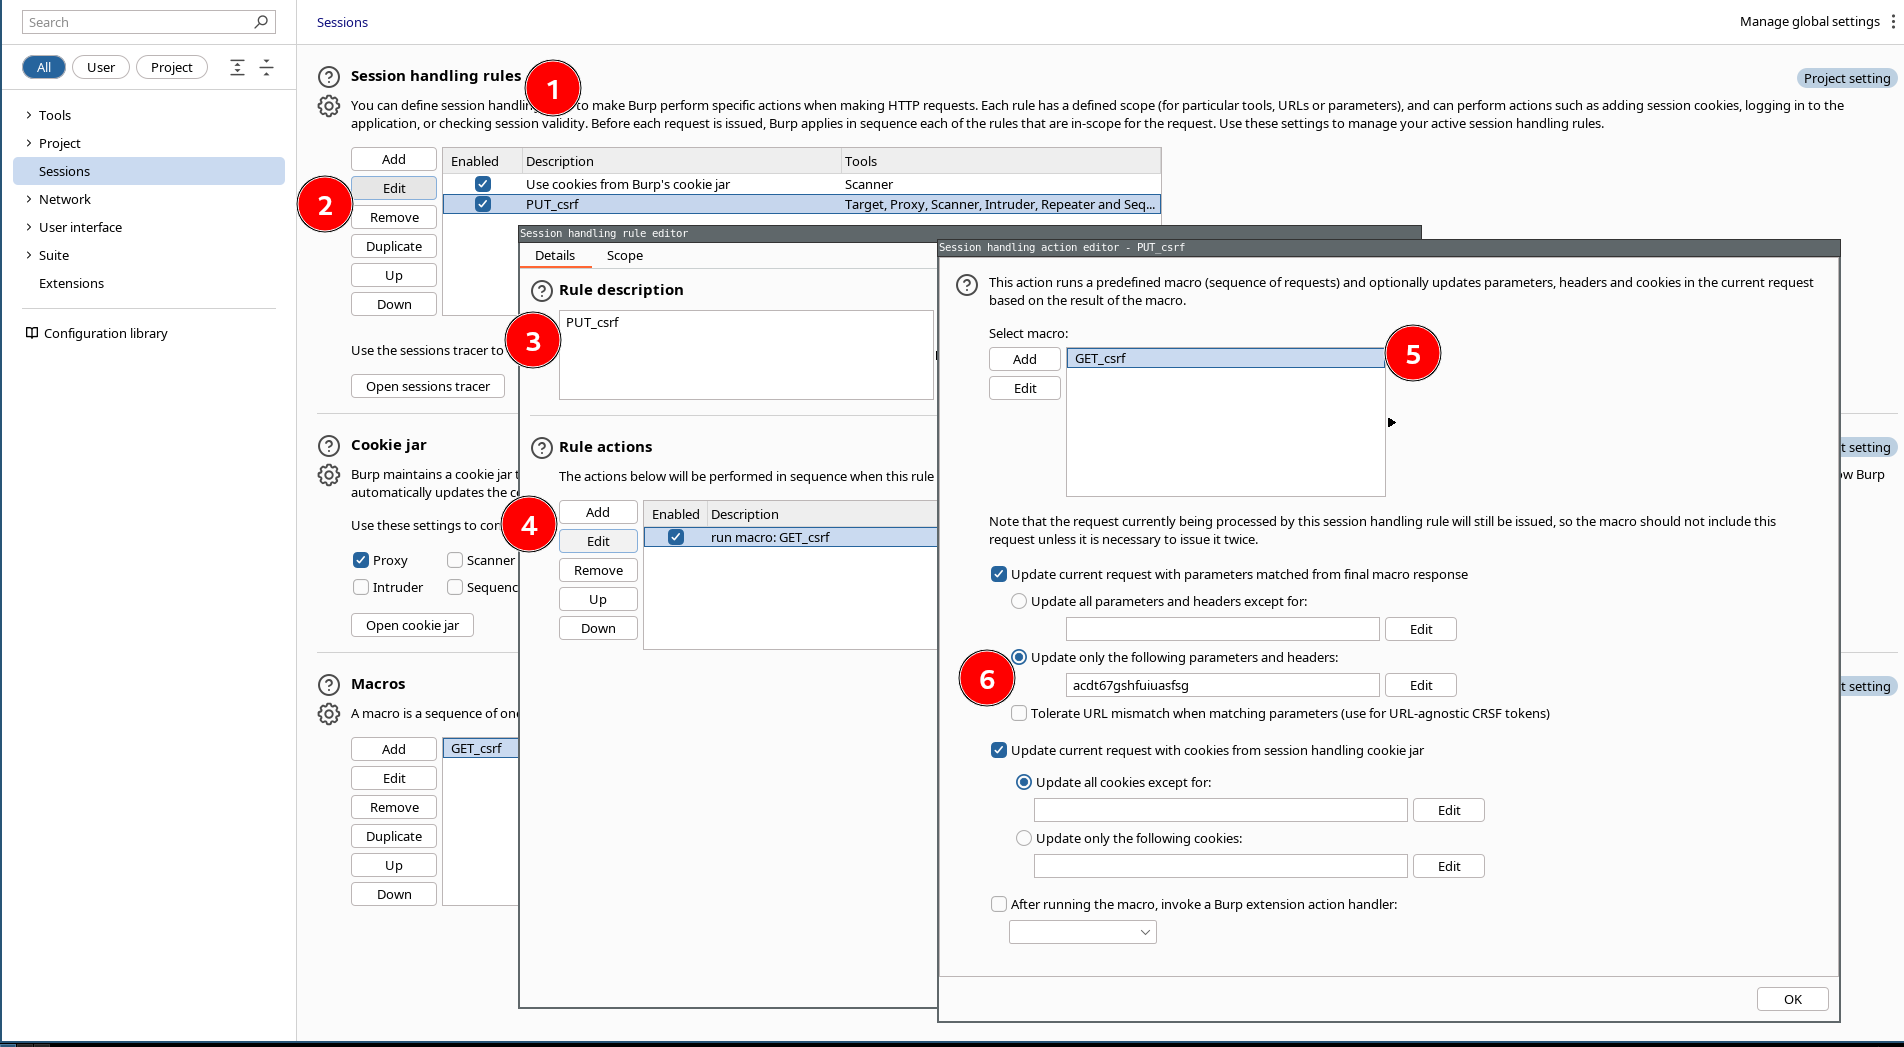Image resolution: width=1904 pixels, height=1047 pixels.
Task: Expand the Project tree item
Action: [29, 143]
